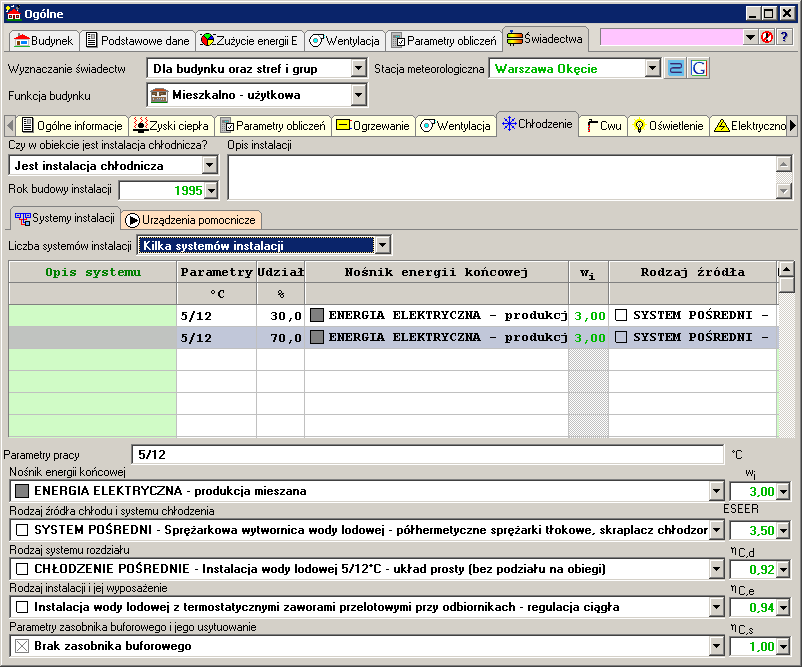This screenshot has width=802, height=667.
Task: Expand the Wyznaczanie świadectw dropdown
Action: 359,68
